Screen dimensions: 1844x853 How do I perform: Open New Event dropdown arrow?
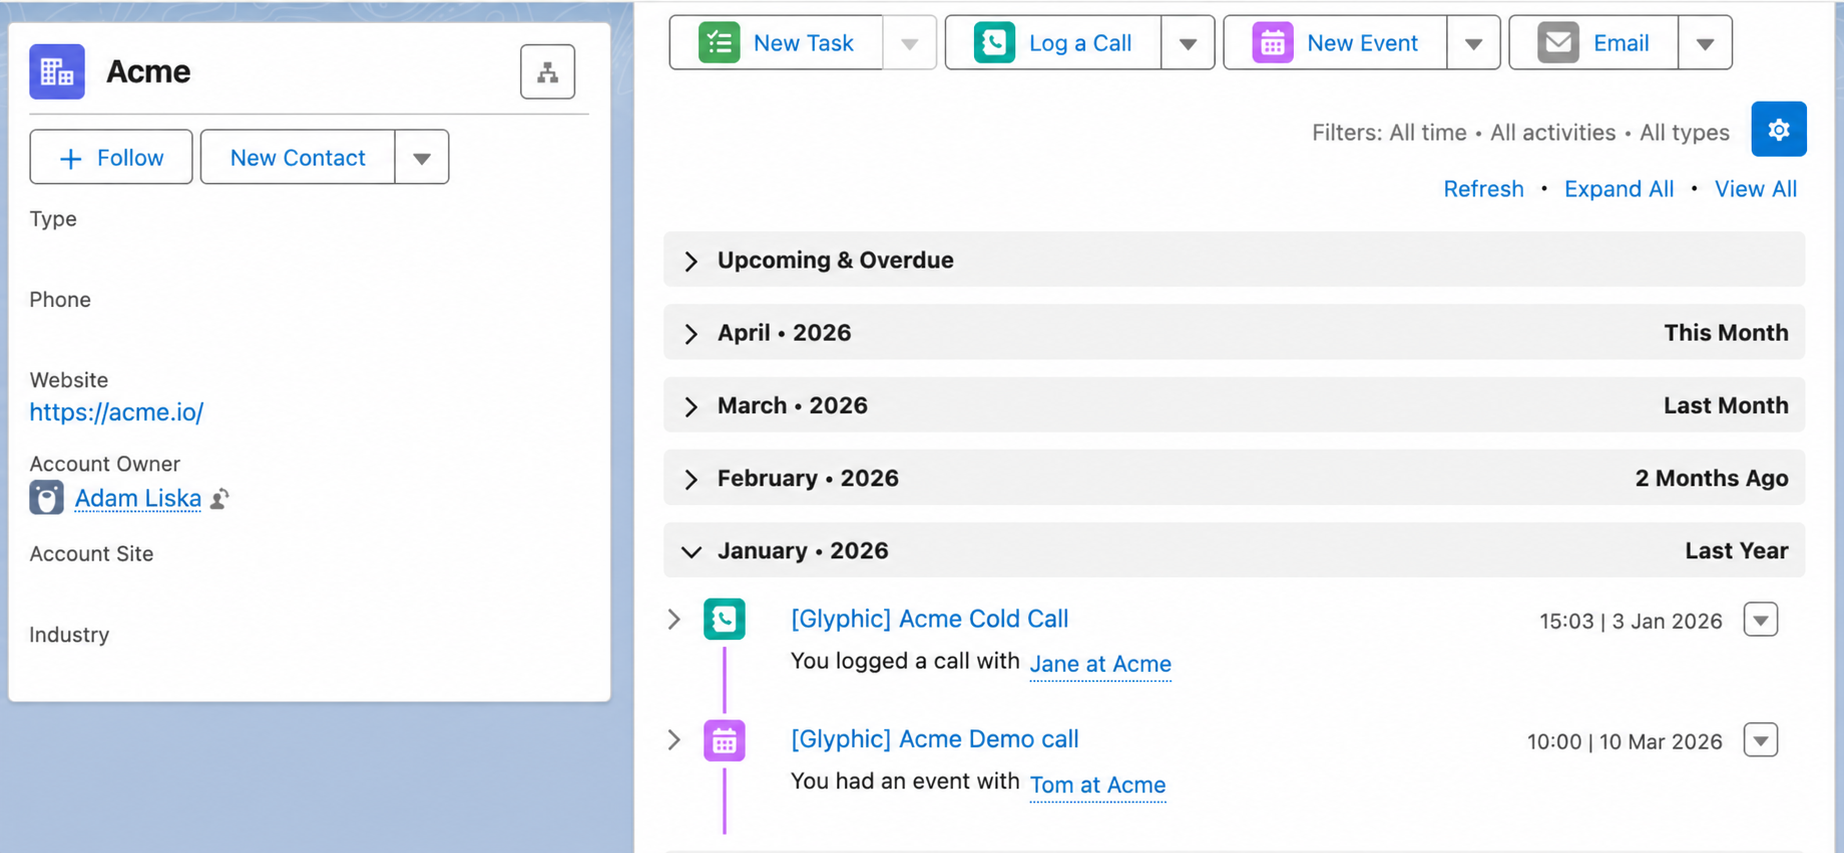[x=1472, y=43]
